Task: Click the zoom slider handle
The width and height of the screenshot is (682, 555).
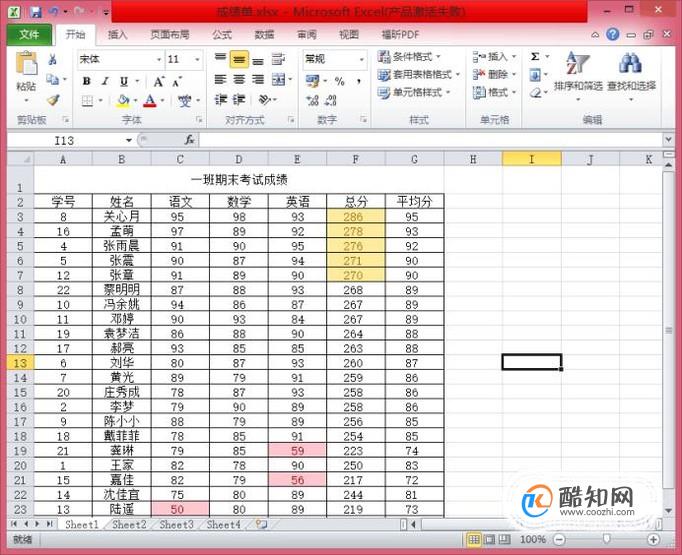Action: coord(606,539)
